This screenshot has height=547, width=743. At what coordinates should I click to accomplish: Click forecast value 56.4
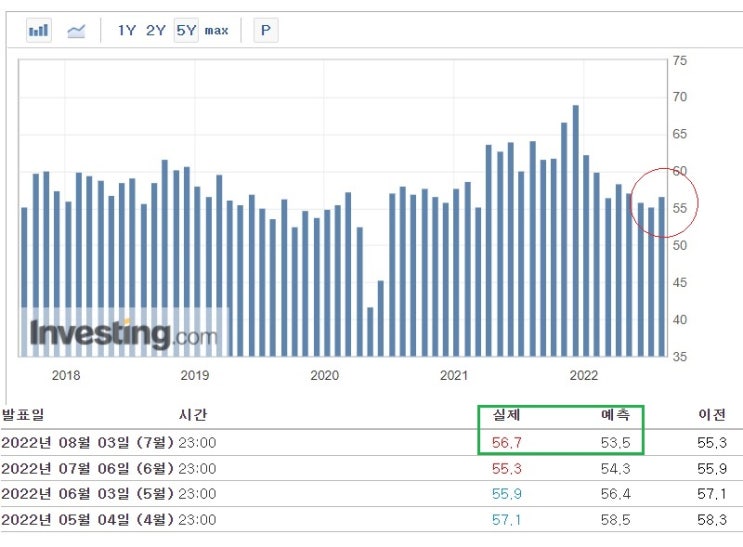point(616,494)
